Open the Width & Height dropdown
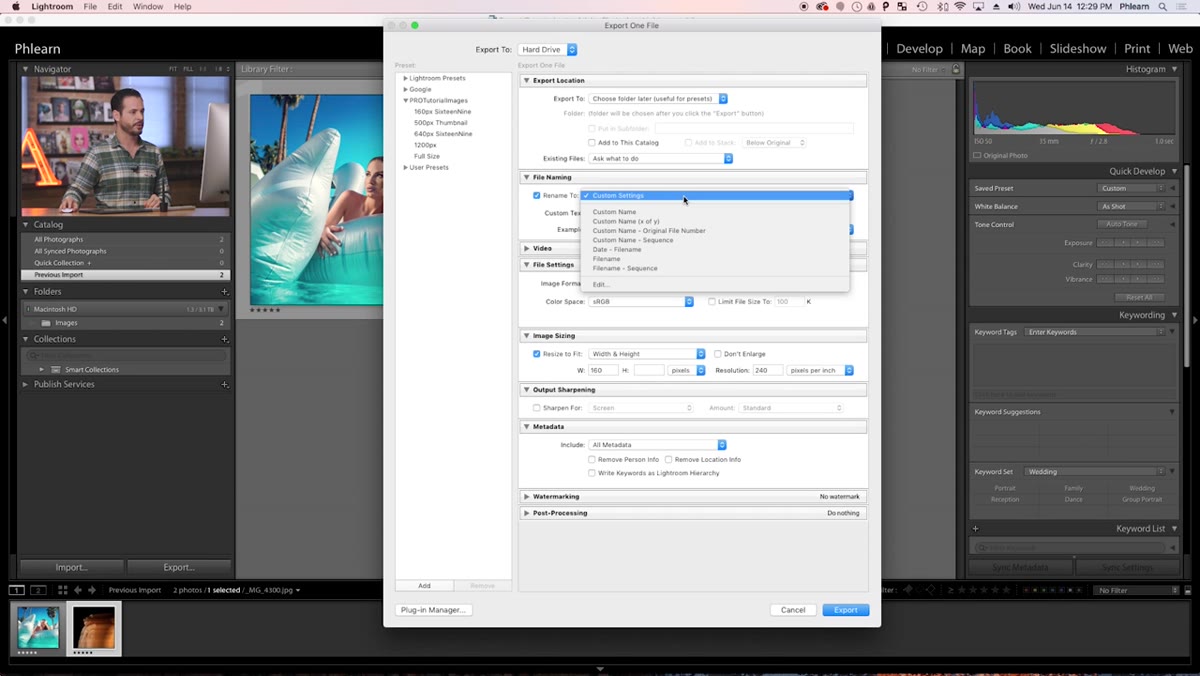 (647, 354)
